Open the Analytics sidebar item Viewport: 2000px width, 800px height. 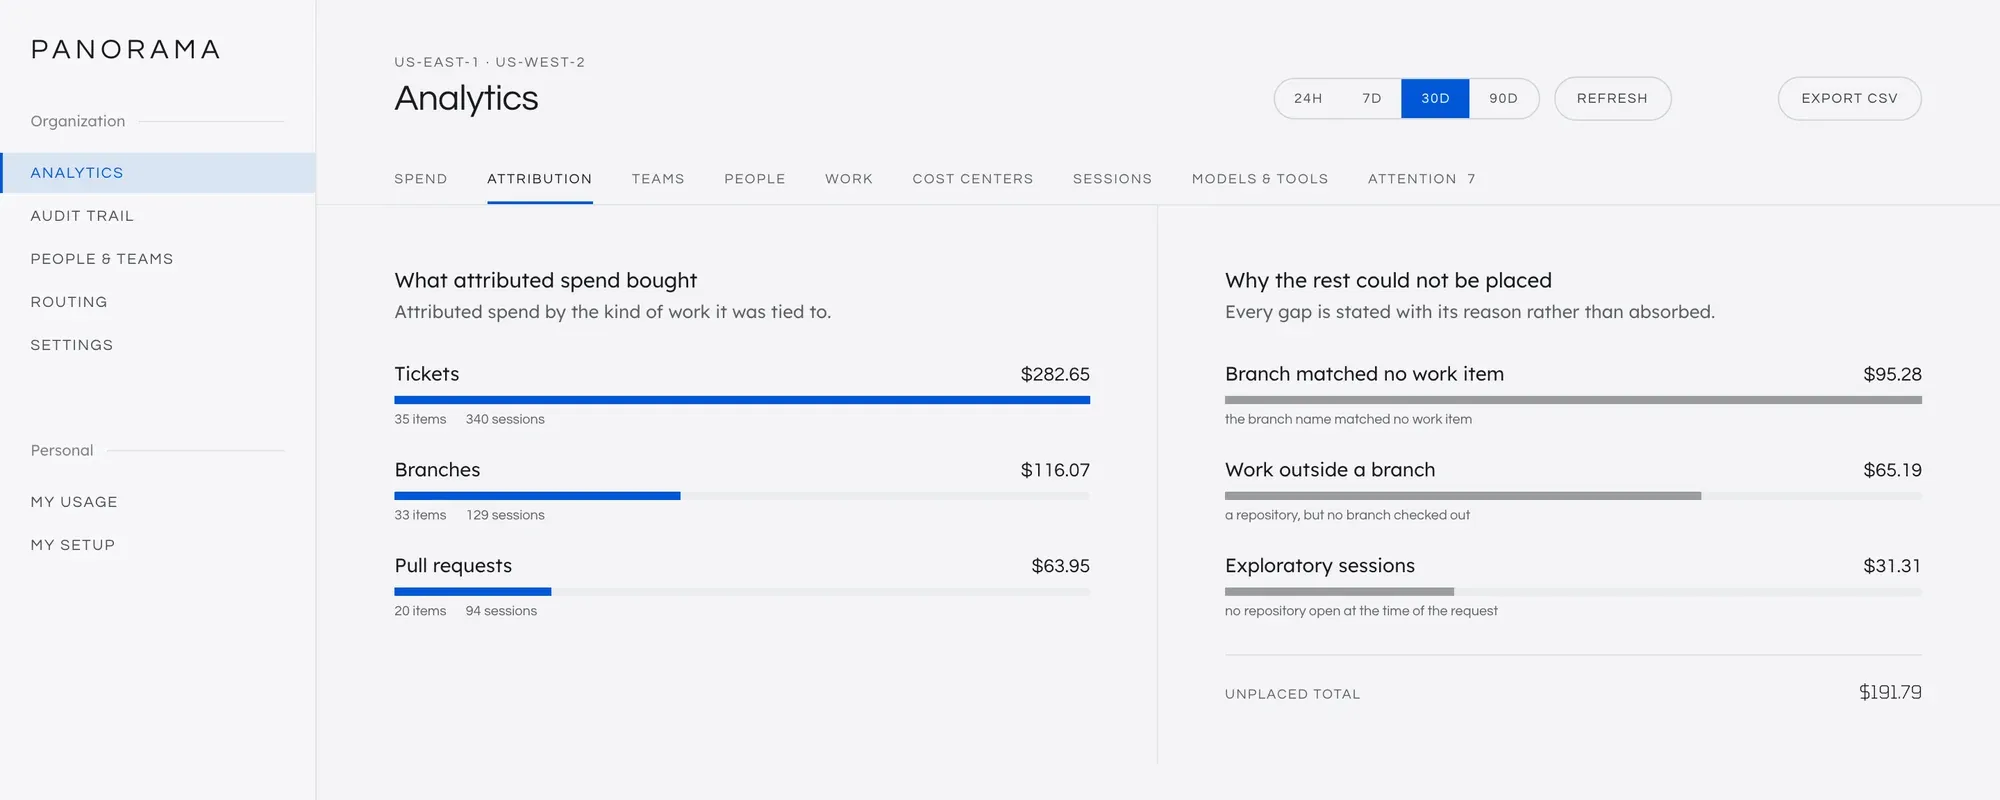point(158,173)
